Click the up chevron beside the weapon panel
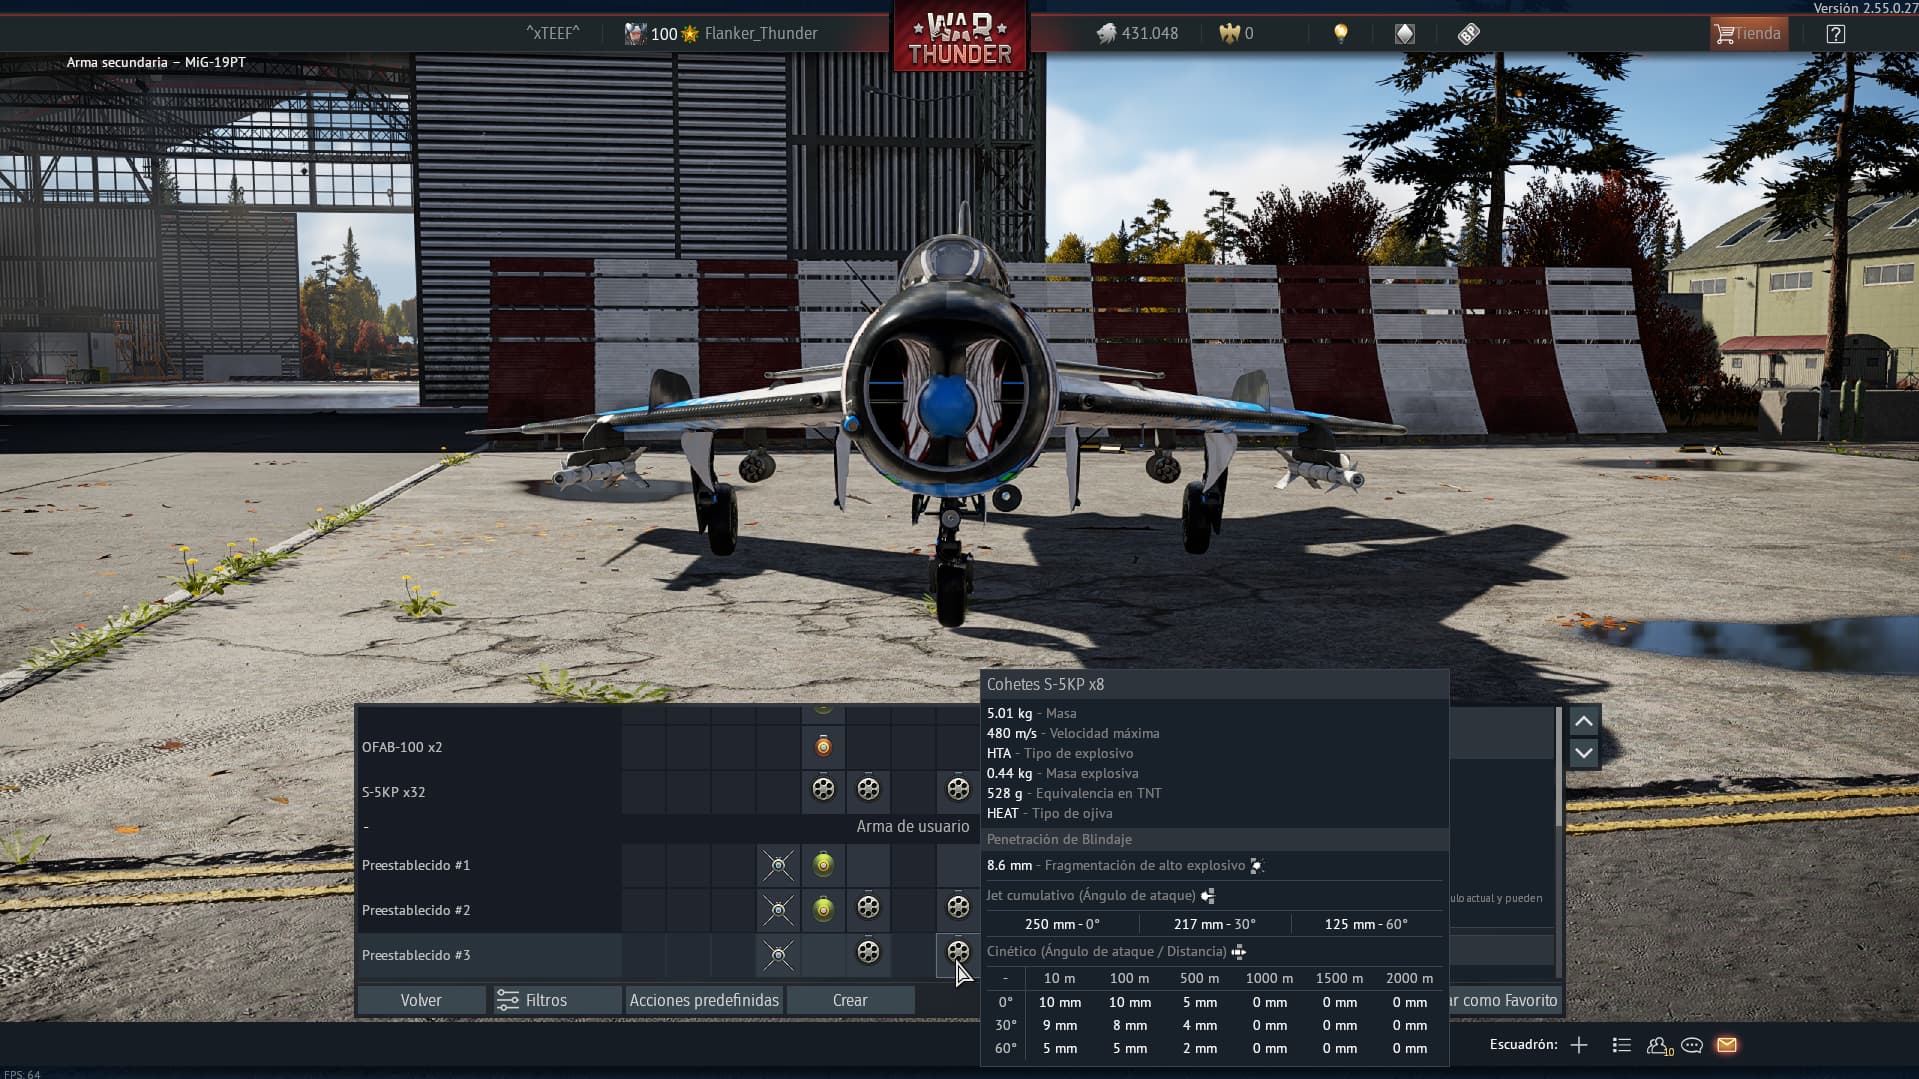Viewport: 1919px width, 1079px height. coord(1583,721)
